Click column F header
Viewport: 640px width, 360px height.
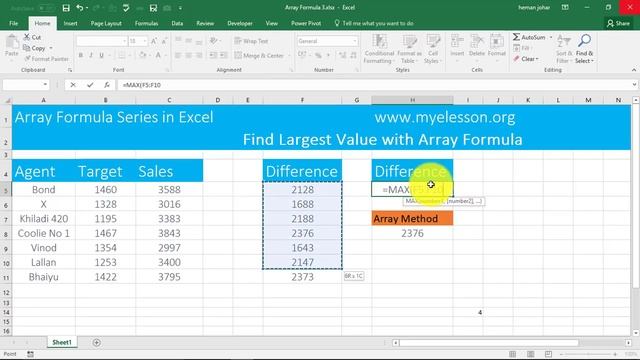[x=302, y=100]
